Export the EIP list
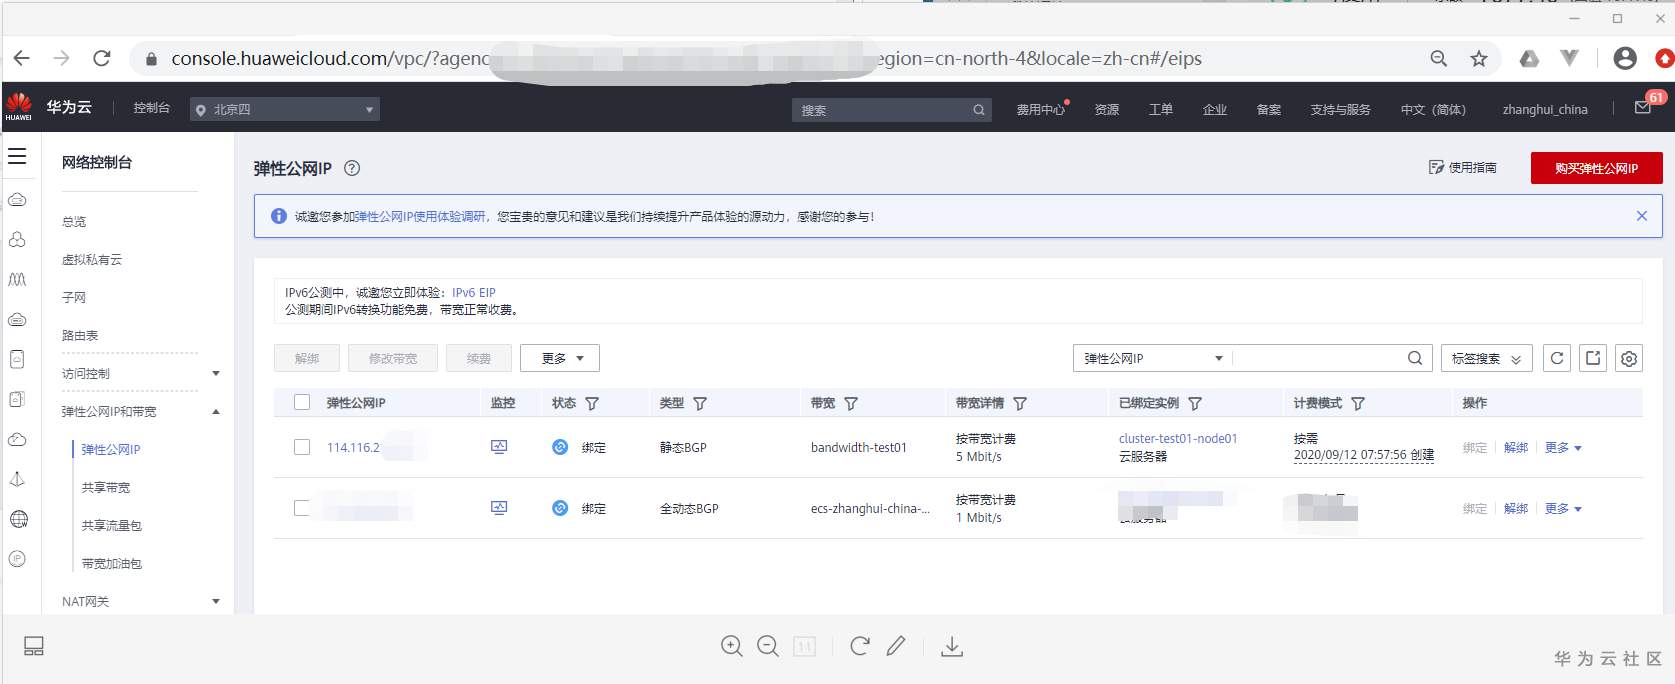Image resolution: width=1675 pixels, height=684 pixels. tap(1593, 358)
